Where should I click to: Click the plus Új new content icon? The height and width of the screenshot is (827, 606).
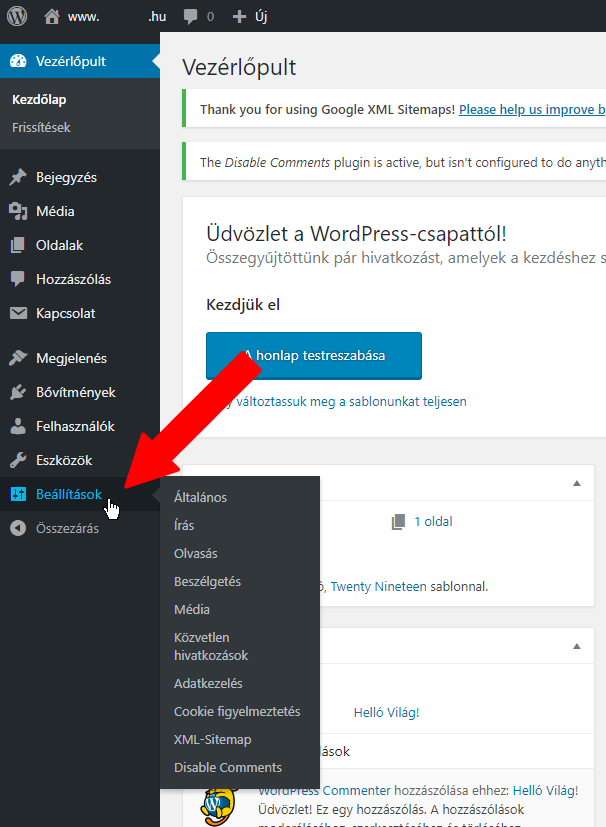coord(239,17)
